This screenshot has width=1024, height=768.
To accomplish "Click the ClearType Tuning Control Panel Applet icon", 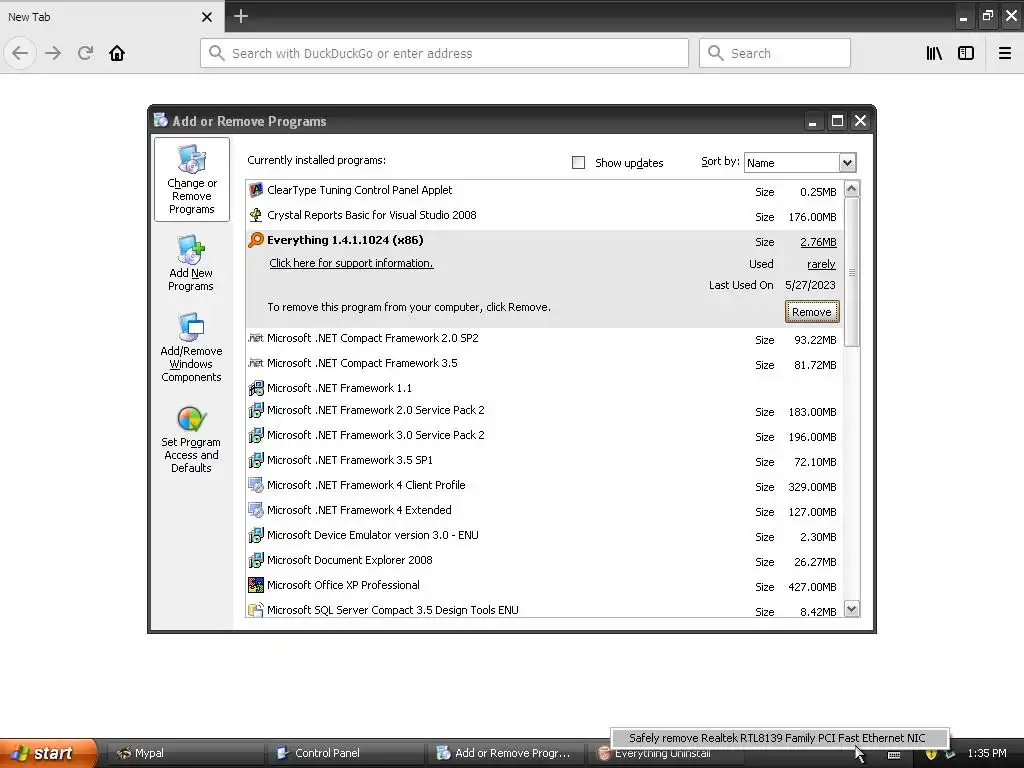I will [255, 191].
